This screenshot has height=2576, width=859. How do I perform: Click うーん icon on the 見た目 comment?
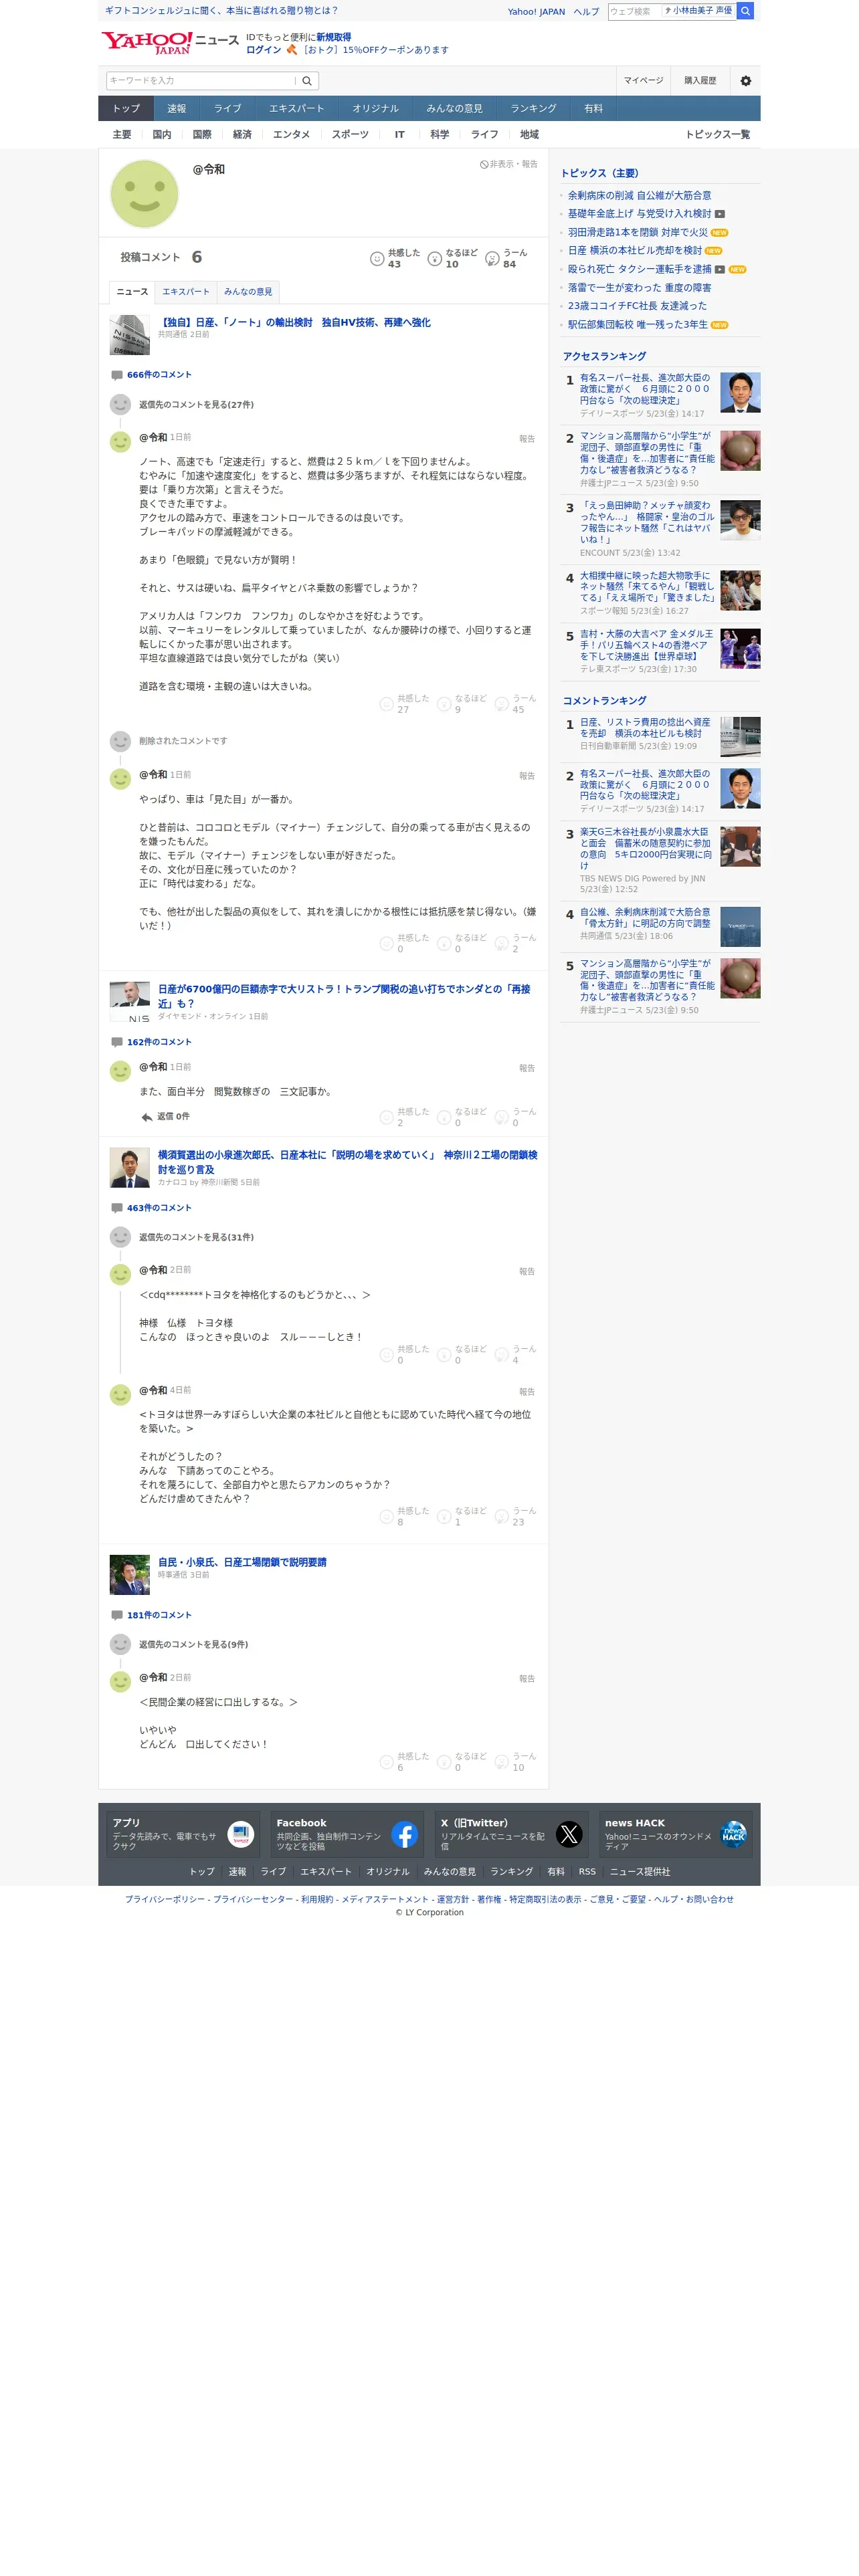(502, 943)
